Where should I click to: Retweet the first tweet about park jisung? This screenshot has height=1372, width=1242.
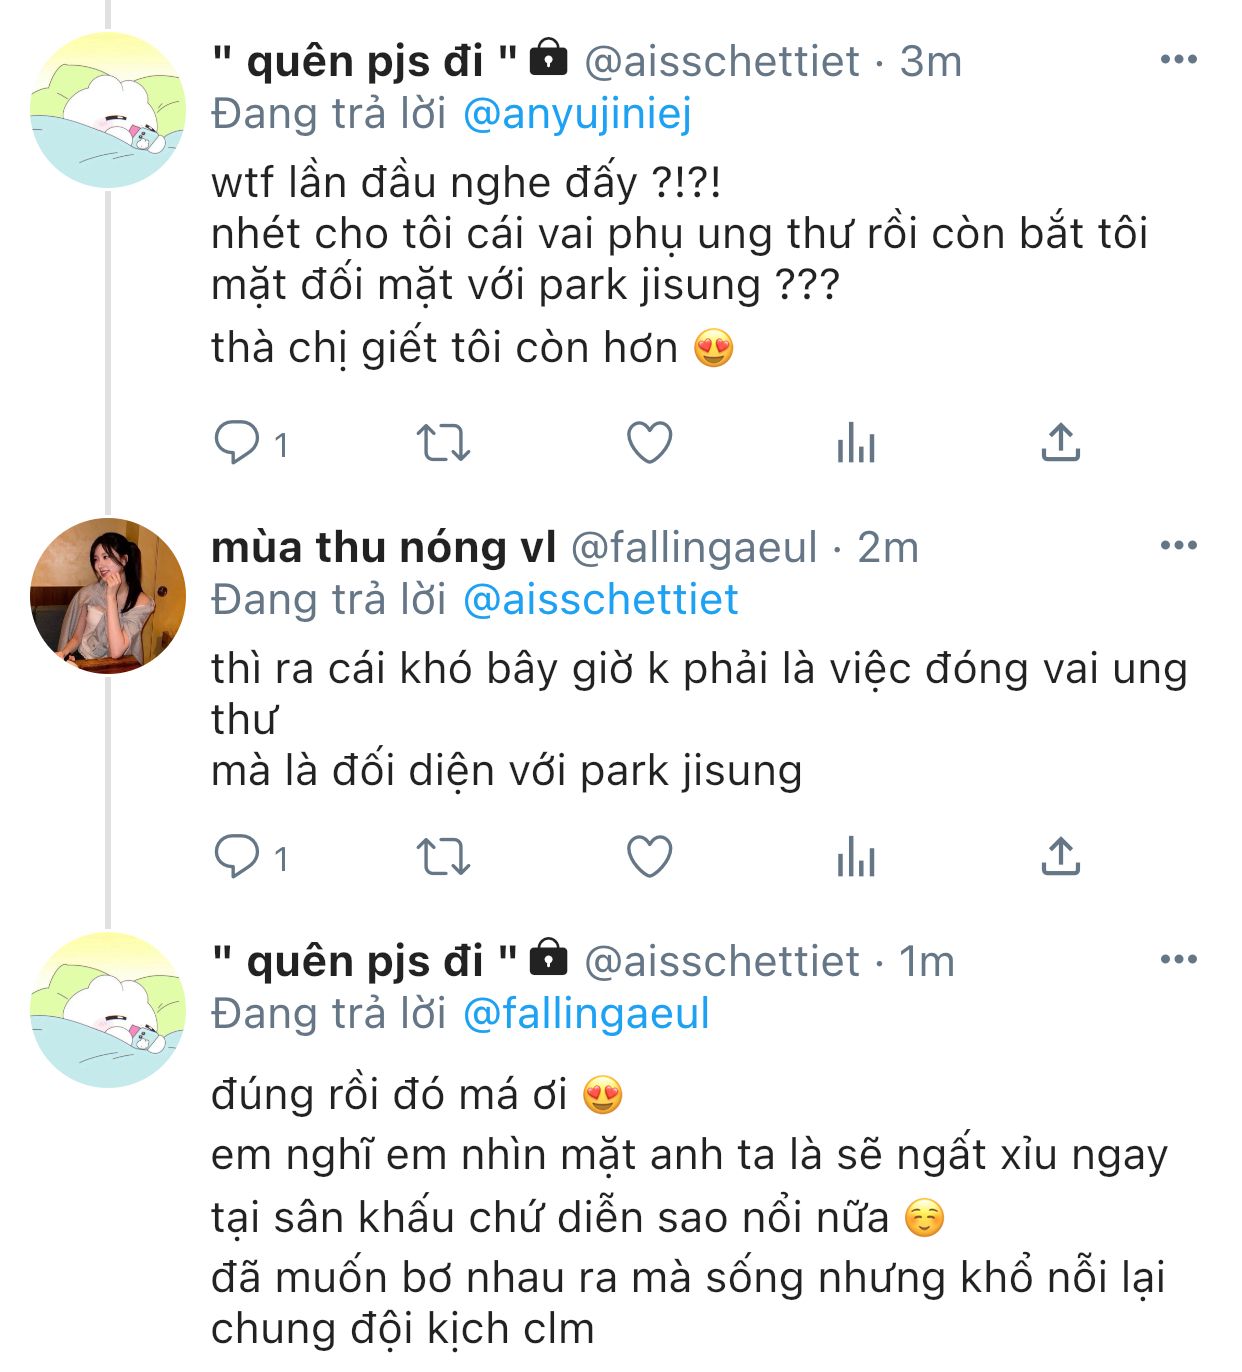pyautogui.click(x=443, y=443)
